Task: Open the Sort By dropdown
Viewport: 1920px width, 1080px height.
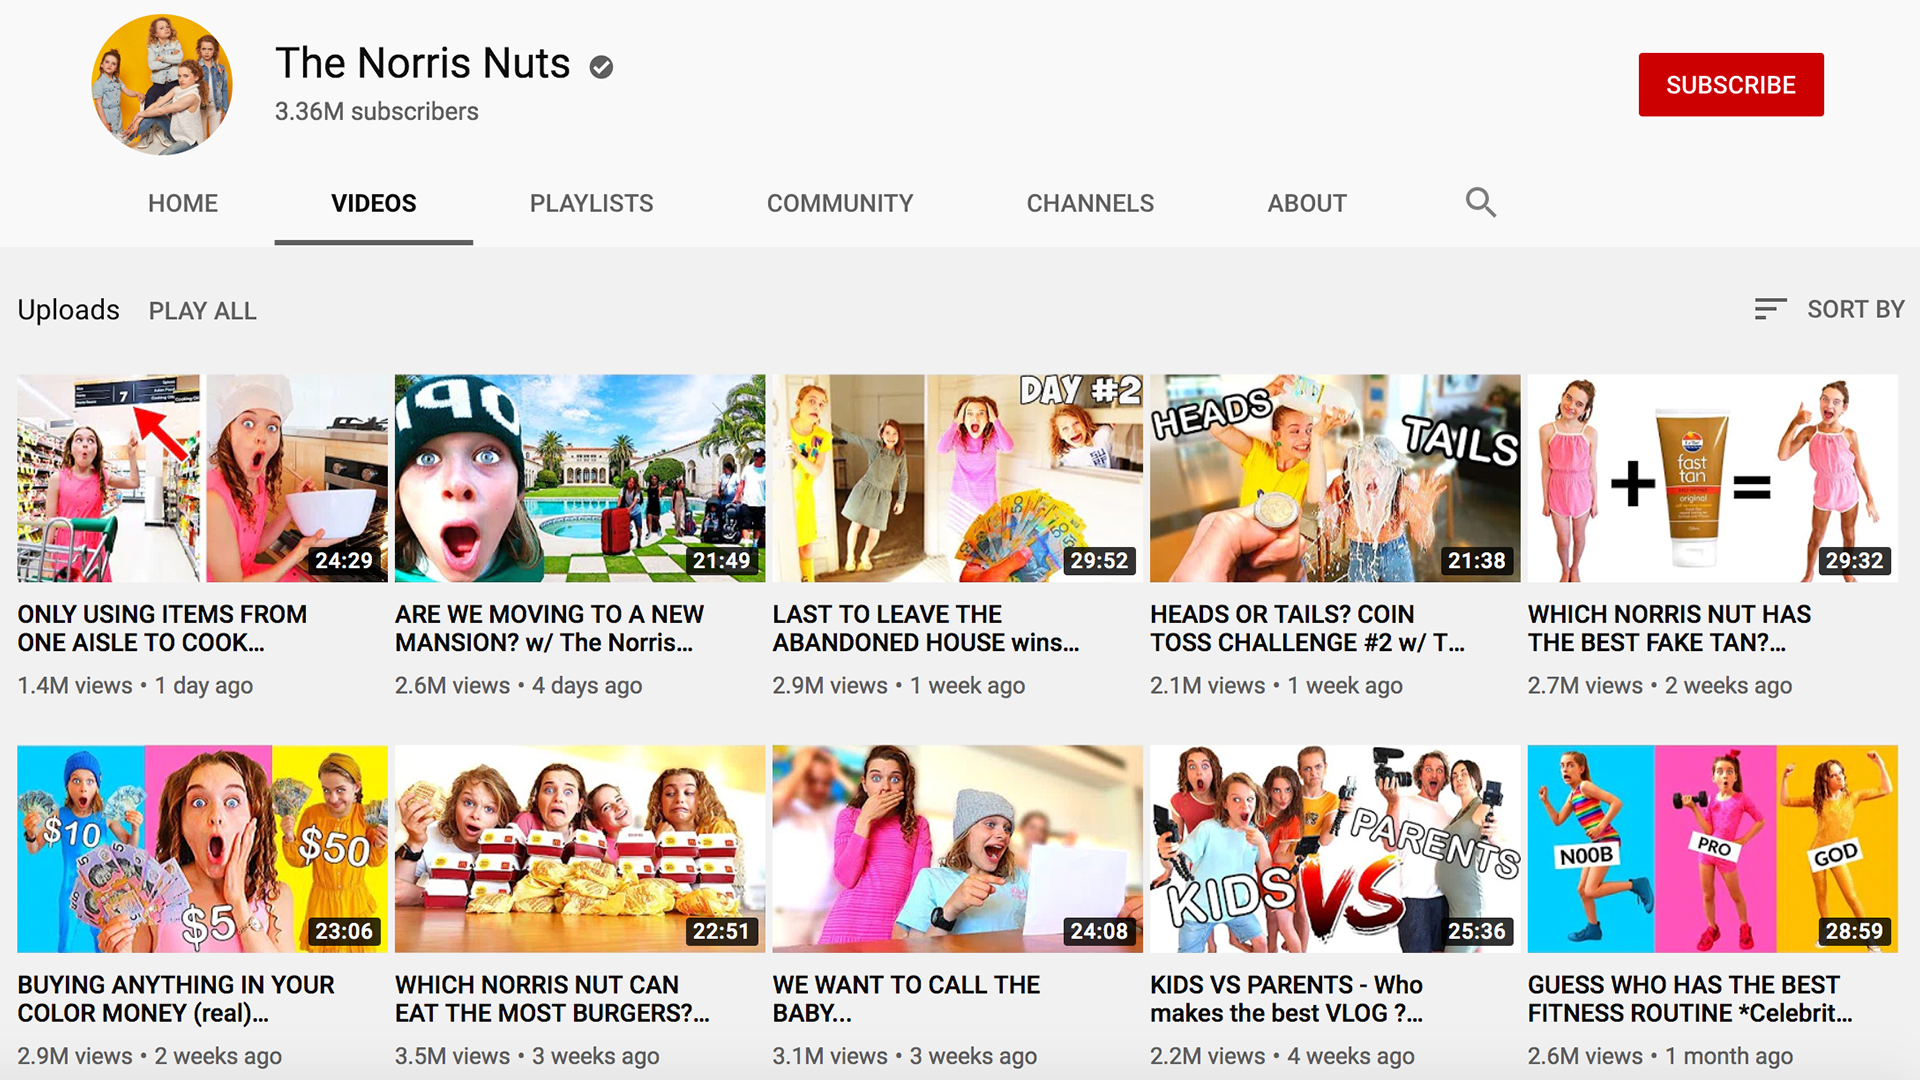Action: [1854, 309]
